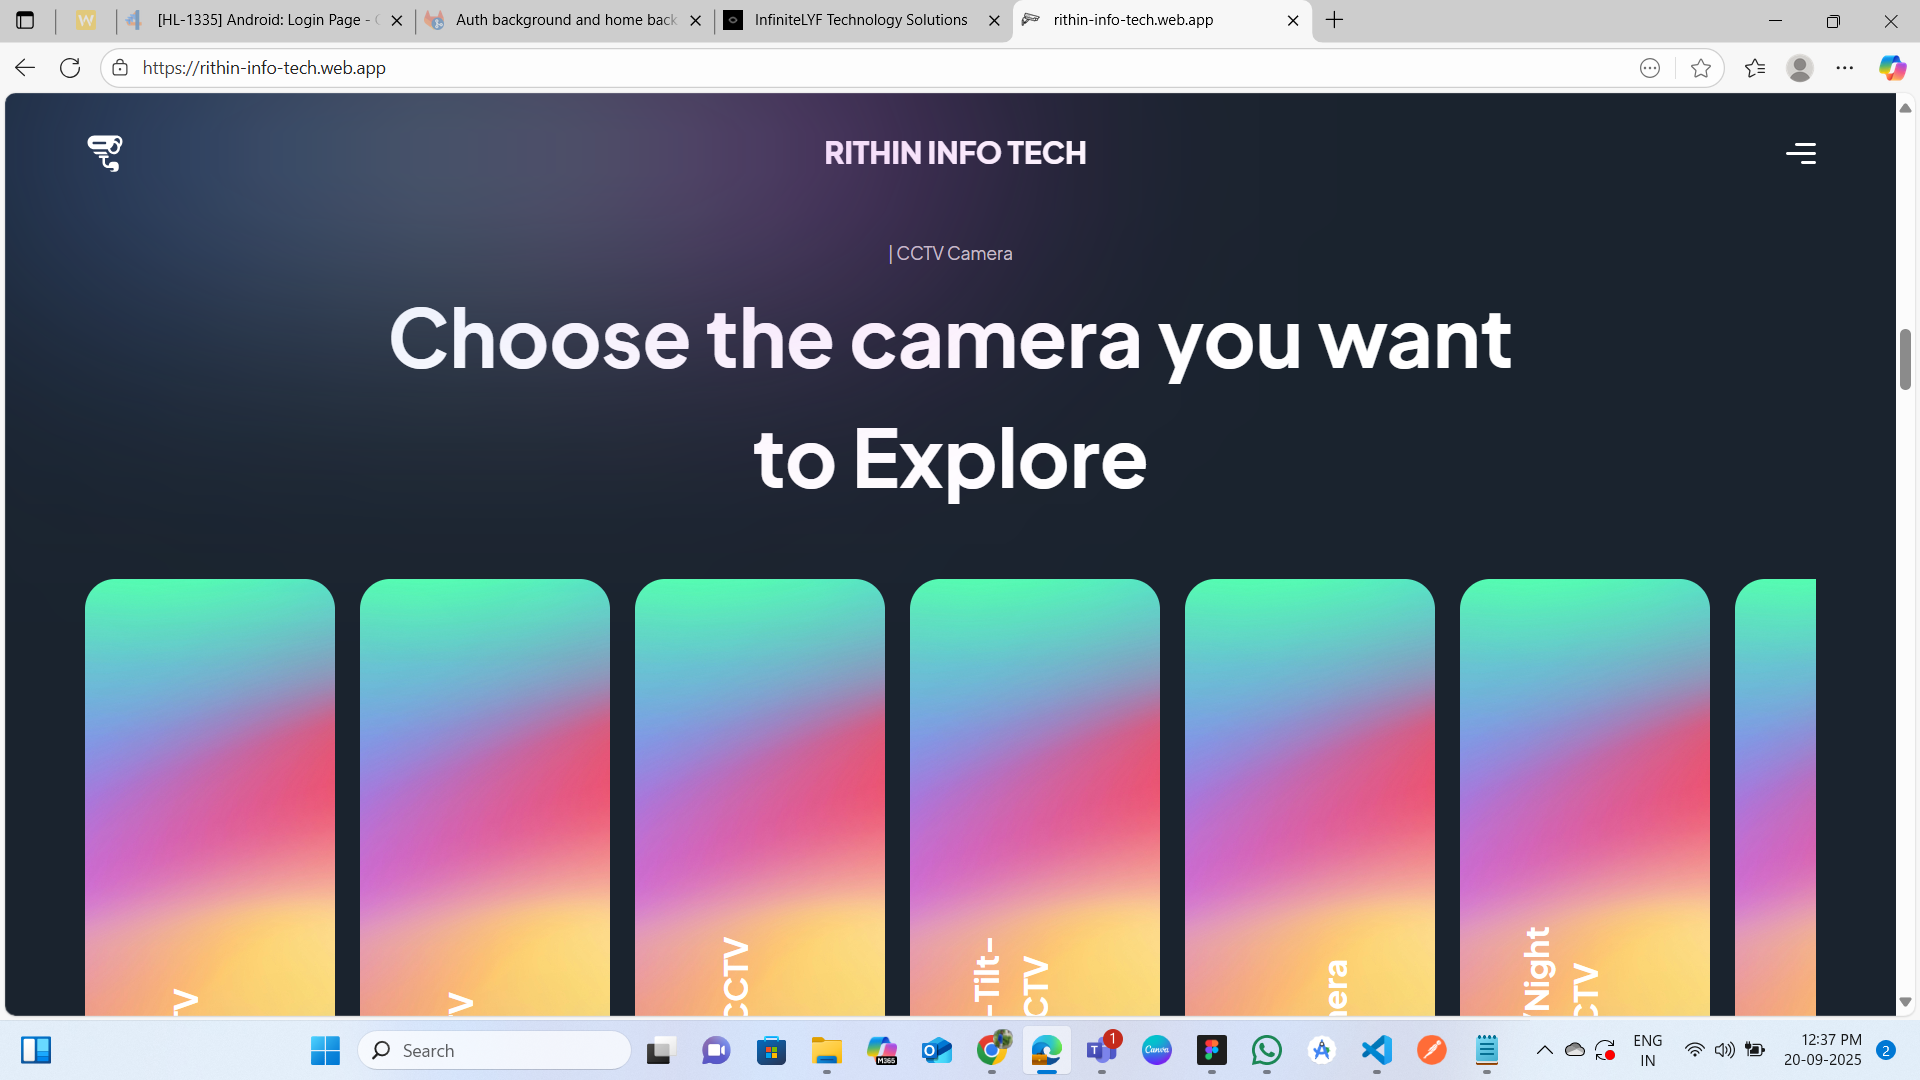Show hidden system tray icons
Image resolution: width=1920 pixels, height=1080 pixels.
point(1544,1050)
